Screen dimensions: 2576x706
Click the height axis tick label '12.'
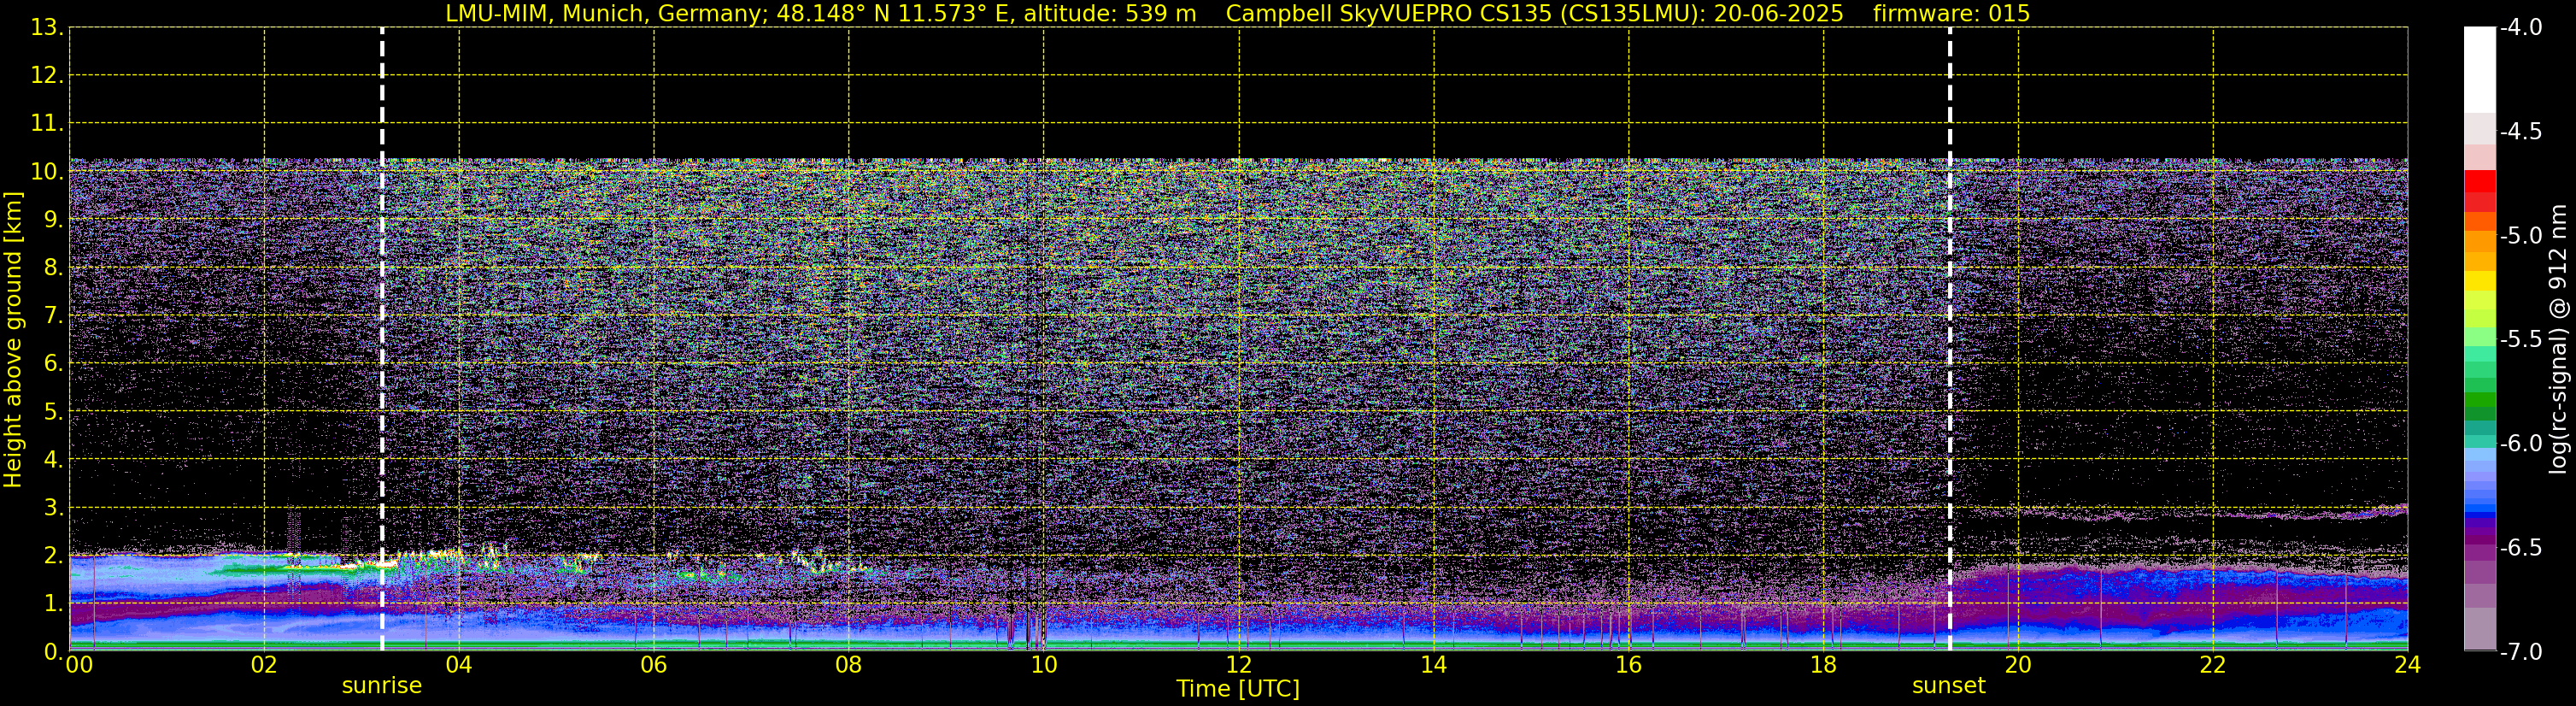point(47,76)
